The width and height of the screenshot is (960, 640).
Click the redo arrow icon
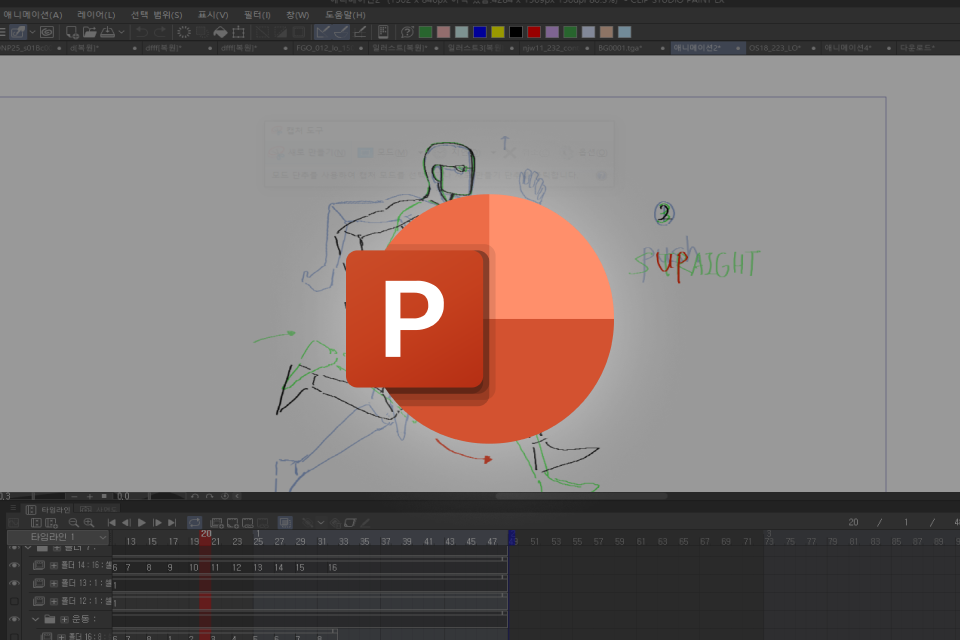coord(160,32)
